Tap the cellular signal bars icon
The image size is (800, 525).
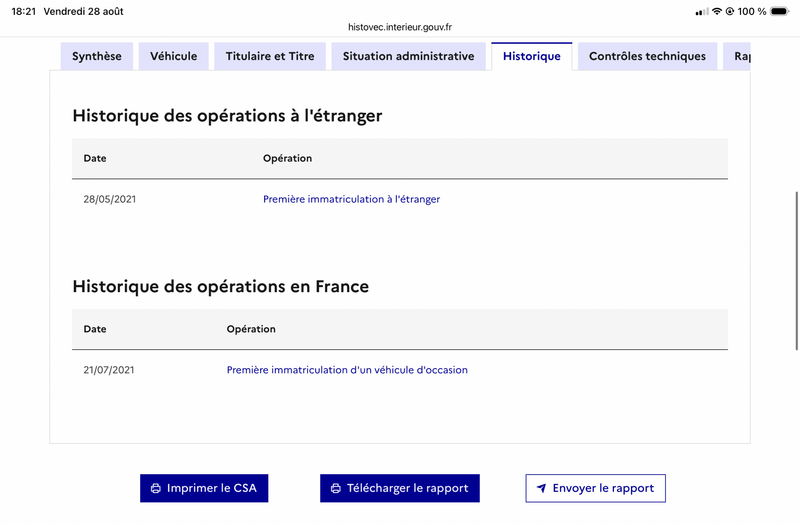point(702,11)
